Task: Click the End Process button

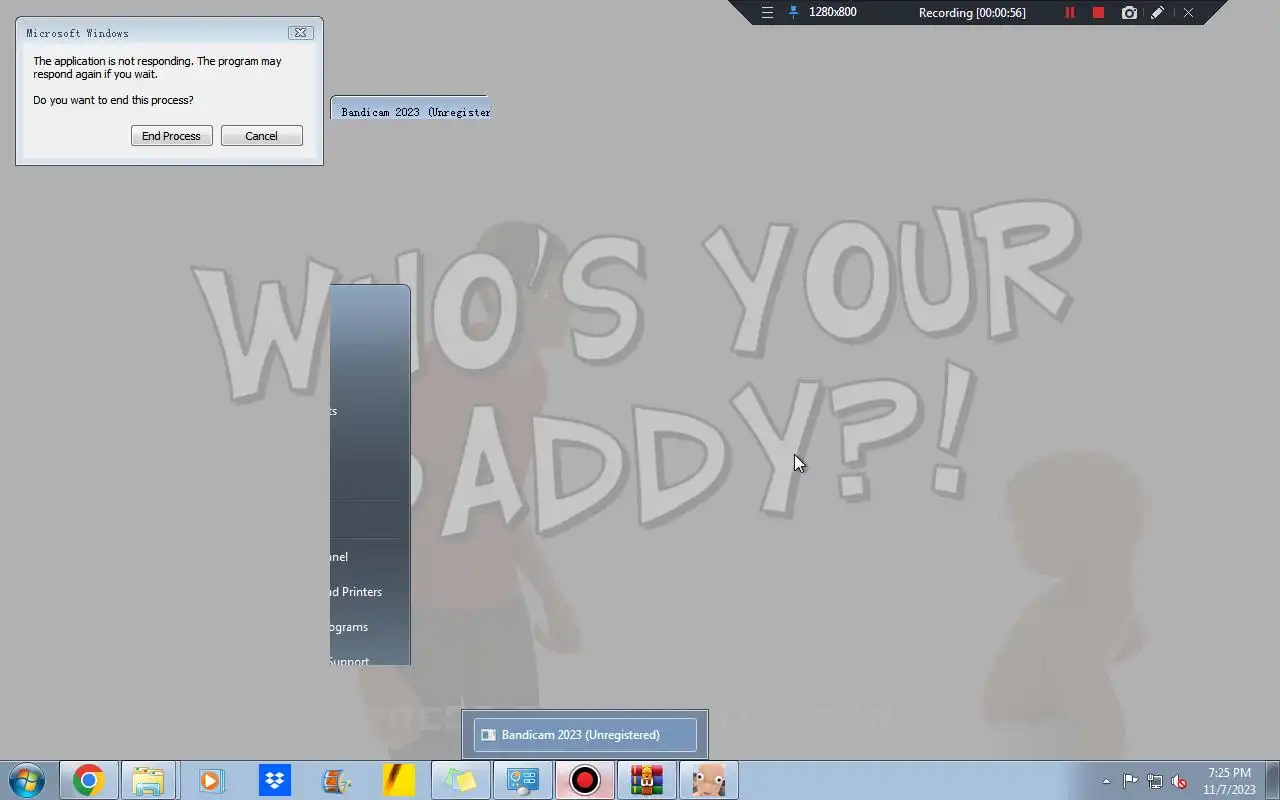Action: pyautogui.click(x=171, y=136)
